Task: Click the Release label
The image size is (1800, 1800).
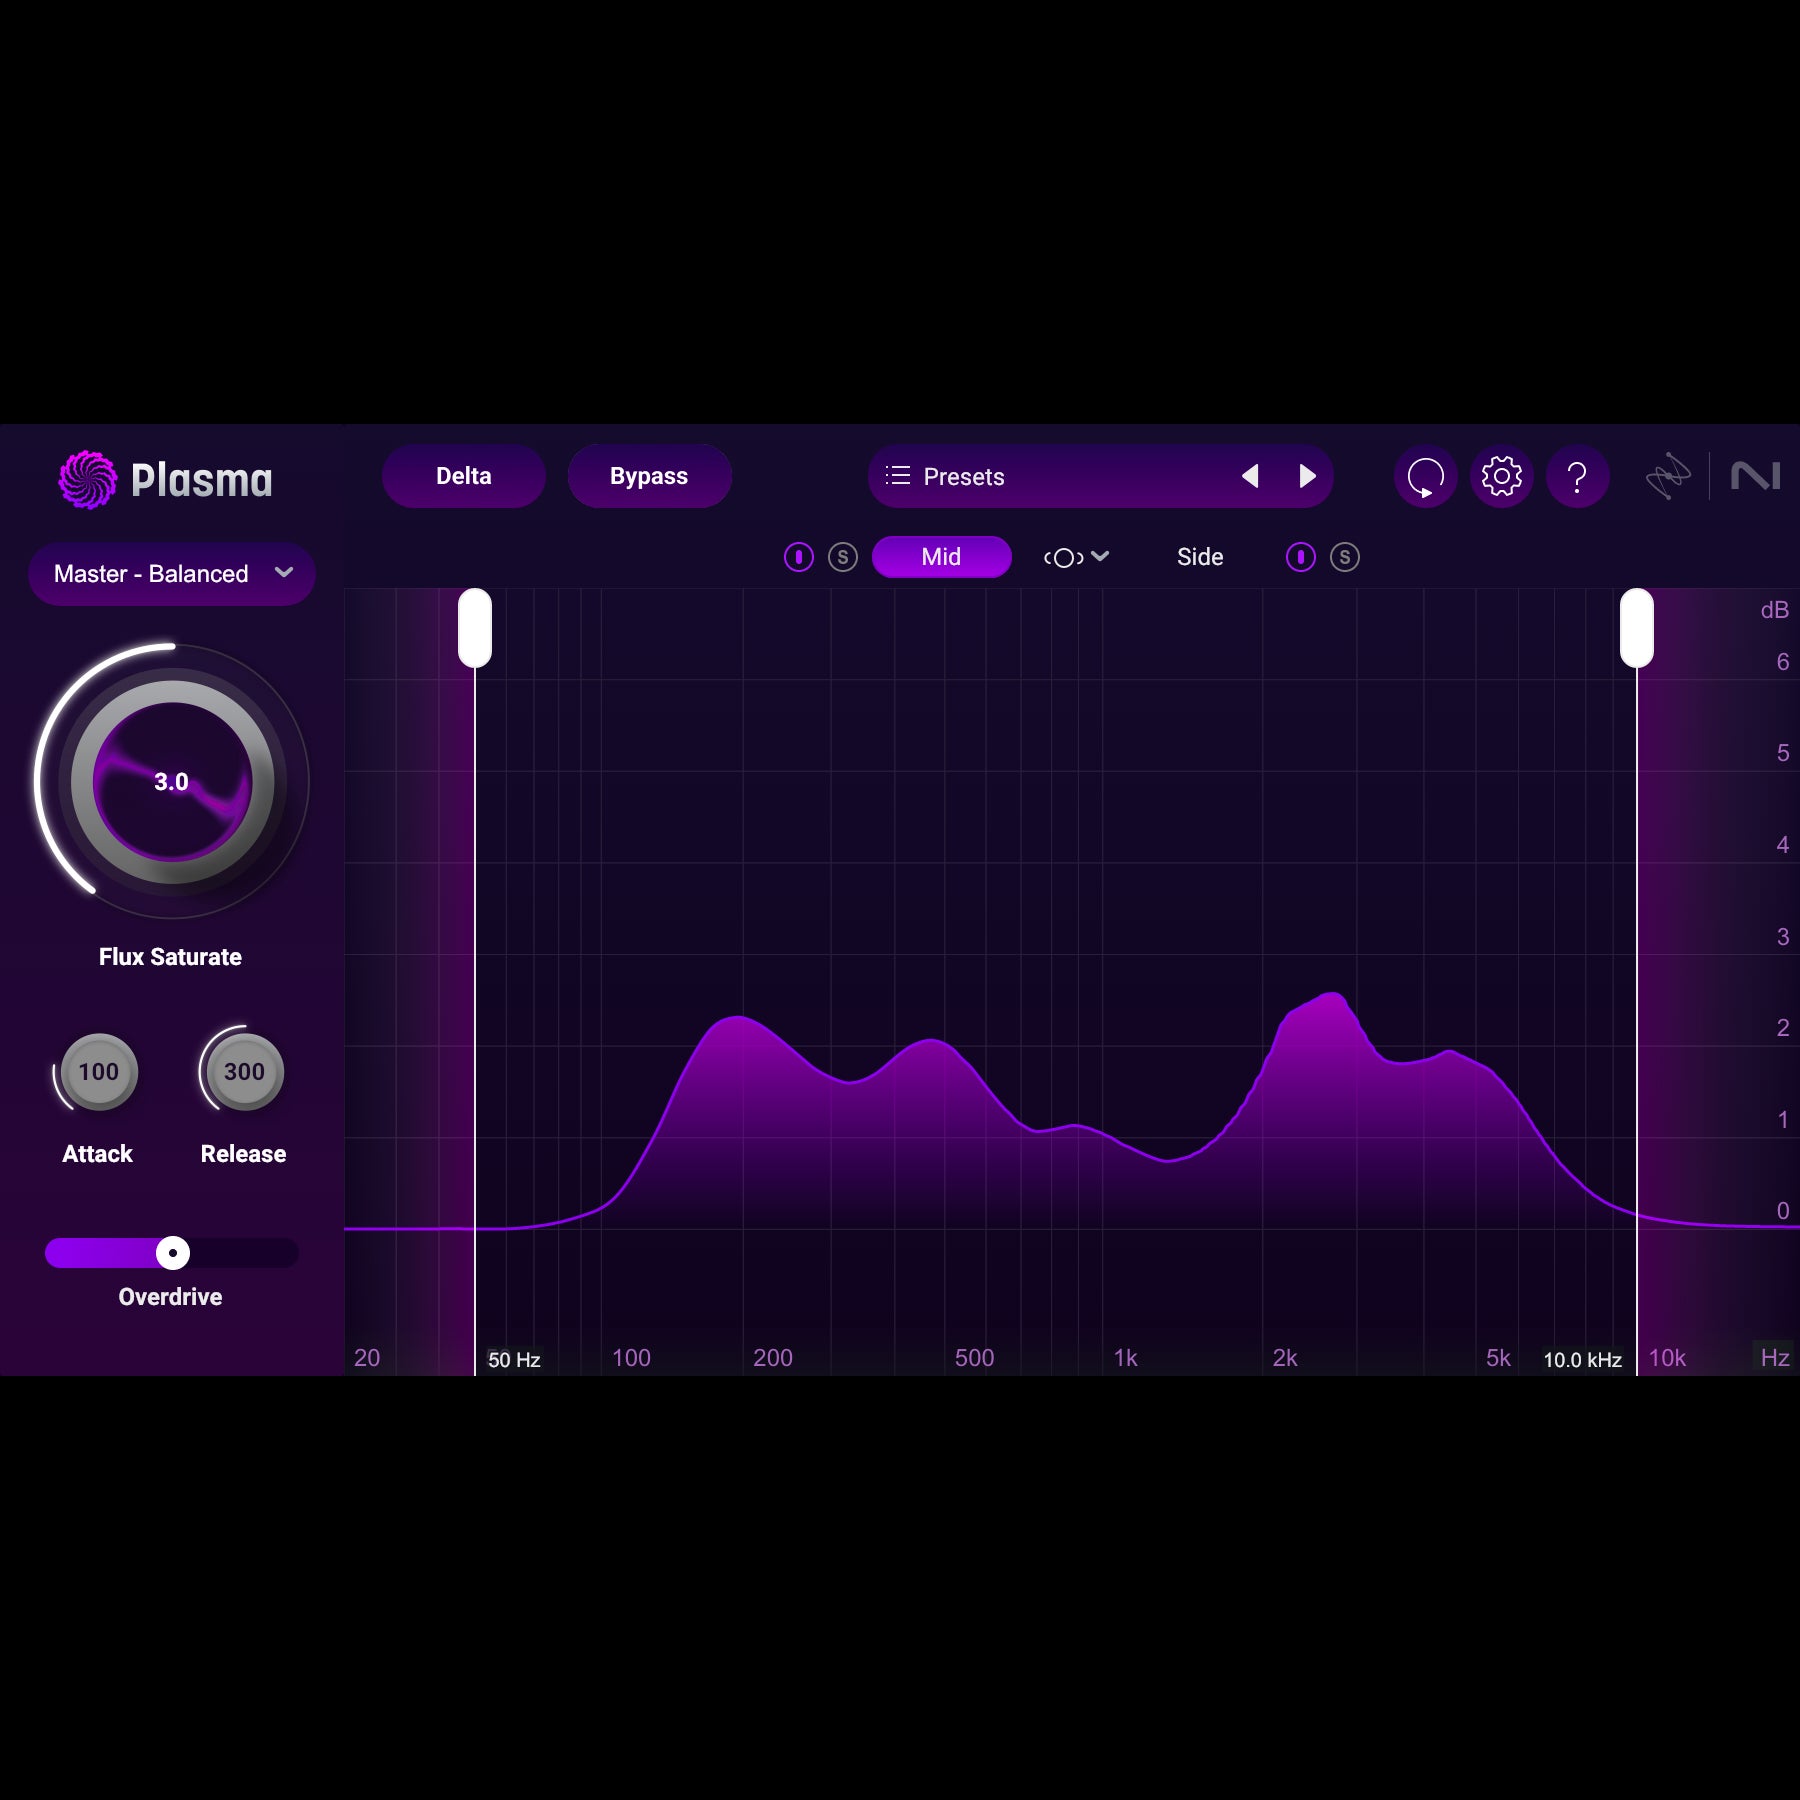Action: pos(243,1154)
